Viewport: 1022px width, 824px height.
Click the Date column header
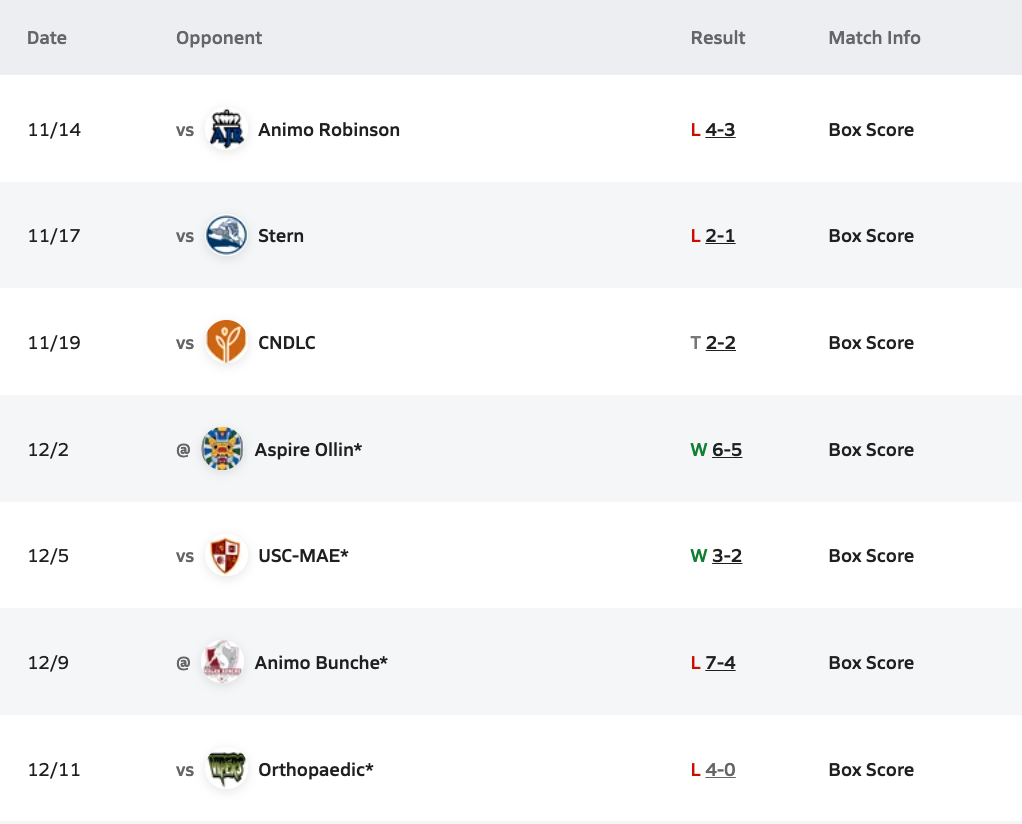[x=47, y=38]
